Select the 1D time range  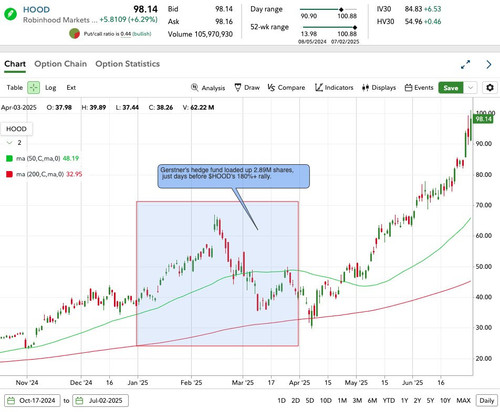coord(281,400)
